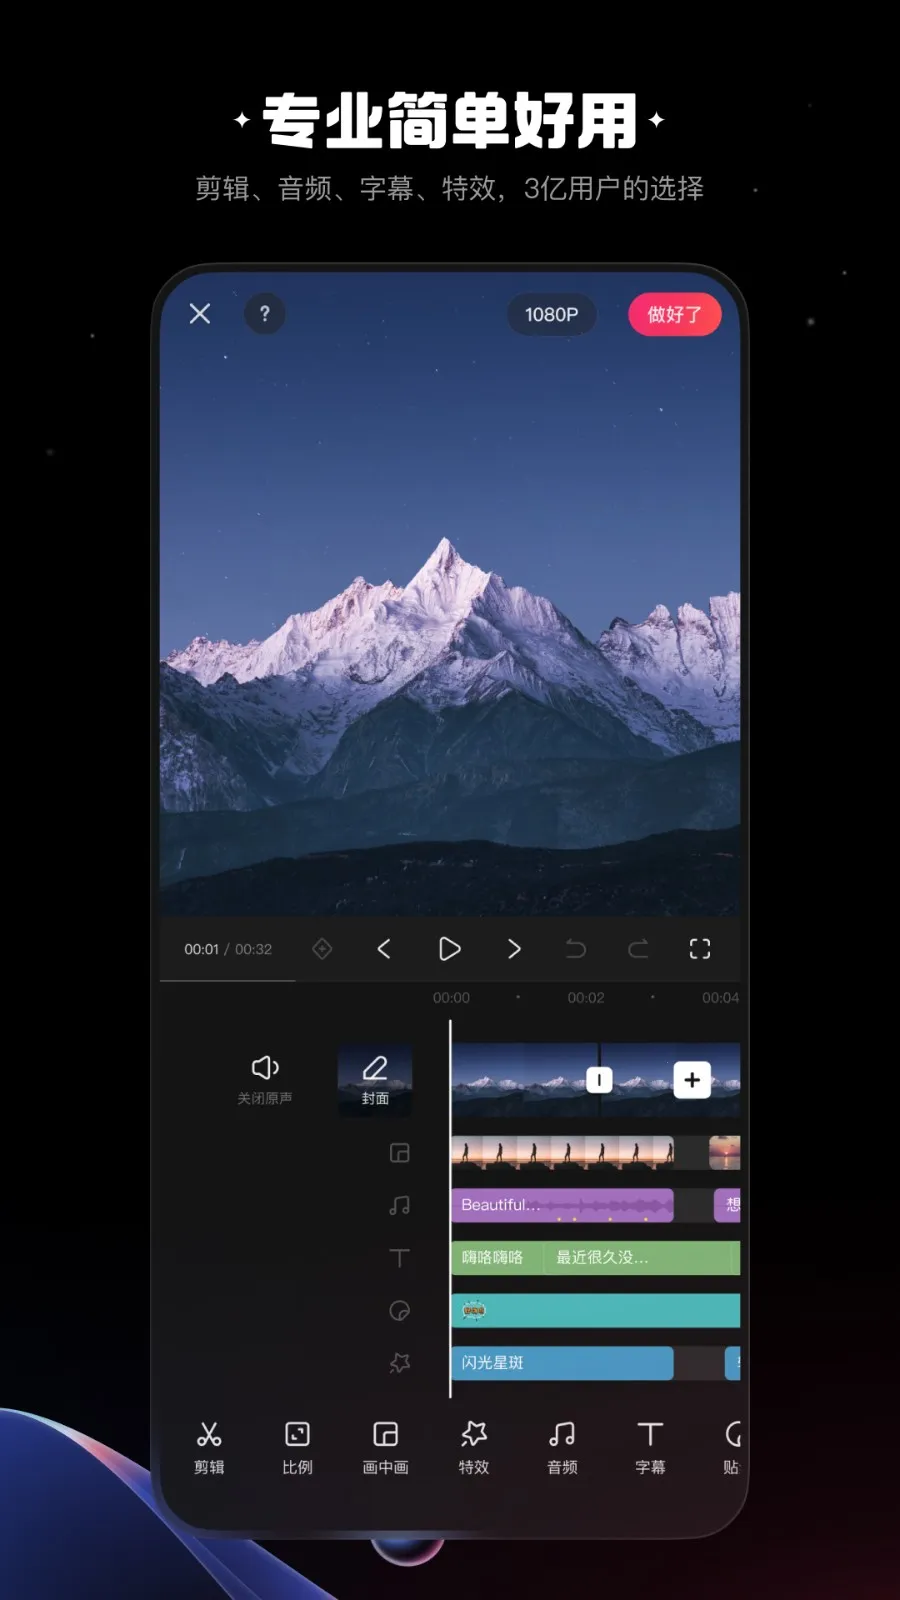This screenshot has width=900, height=1600.
Task: Edit the 封面 cover thumbnail
Action: (x=375, y=1080)
